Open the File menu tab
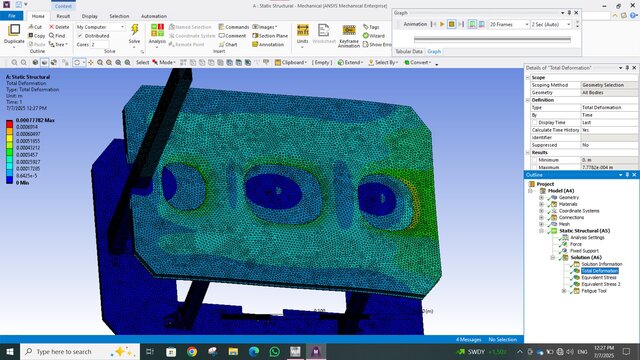This screenshot has height=360, width=640. point(12,16)
